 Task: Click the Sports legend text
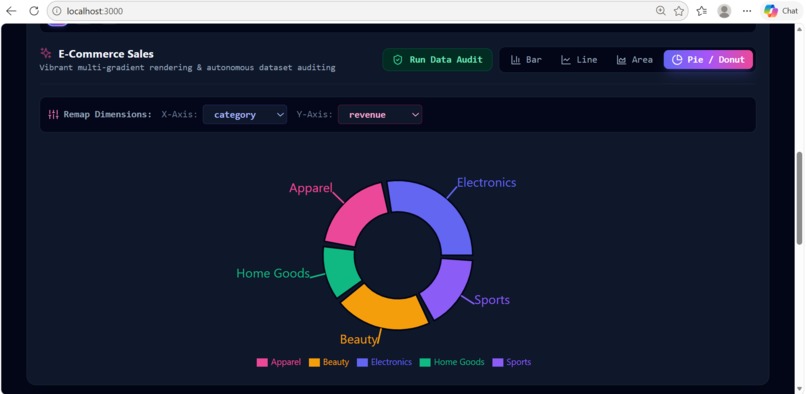519,362
